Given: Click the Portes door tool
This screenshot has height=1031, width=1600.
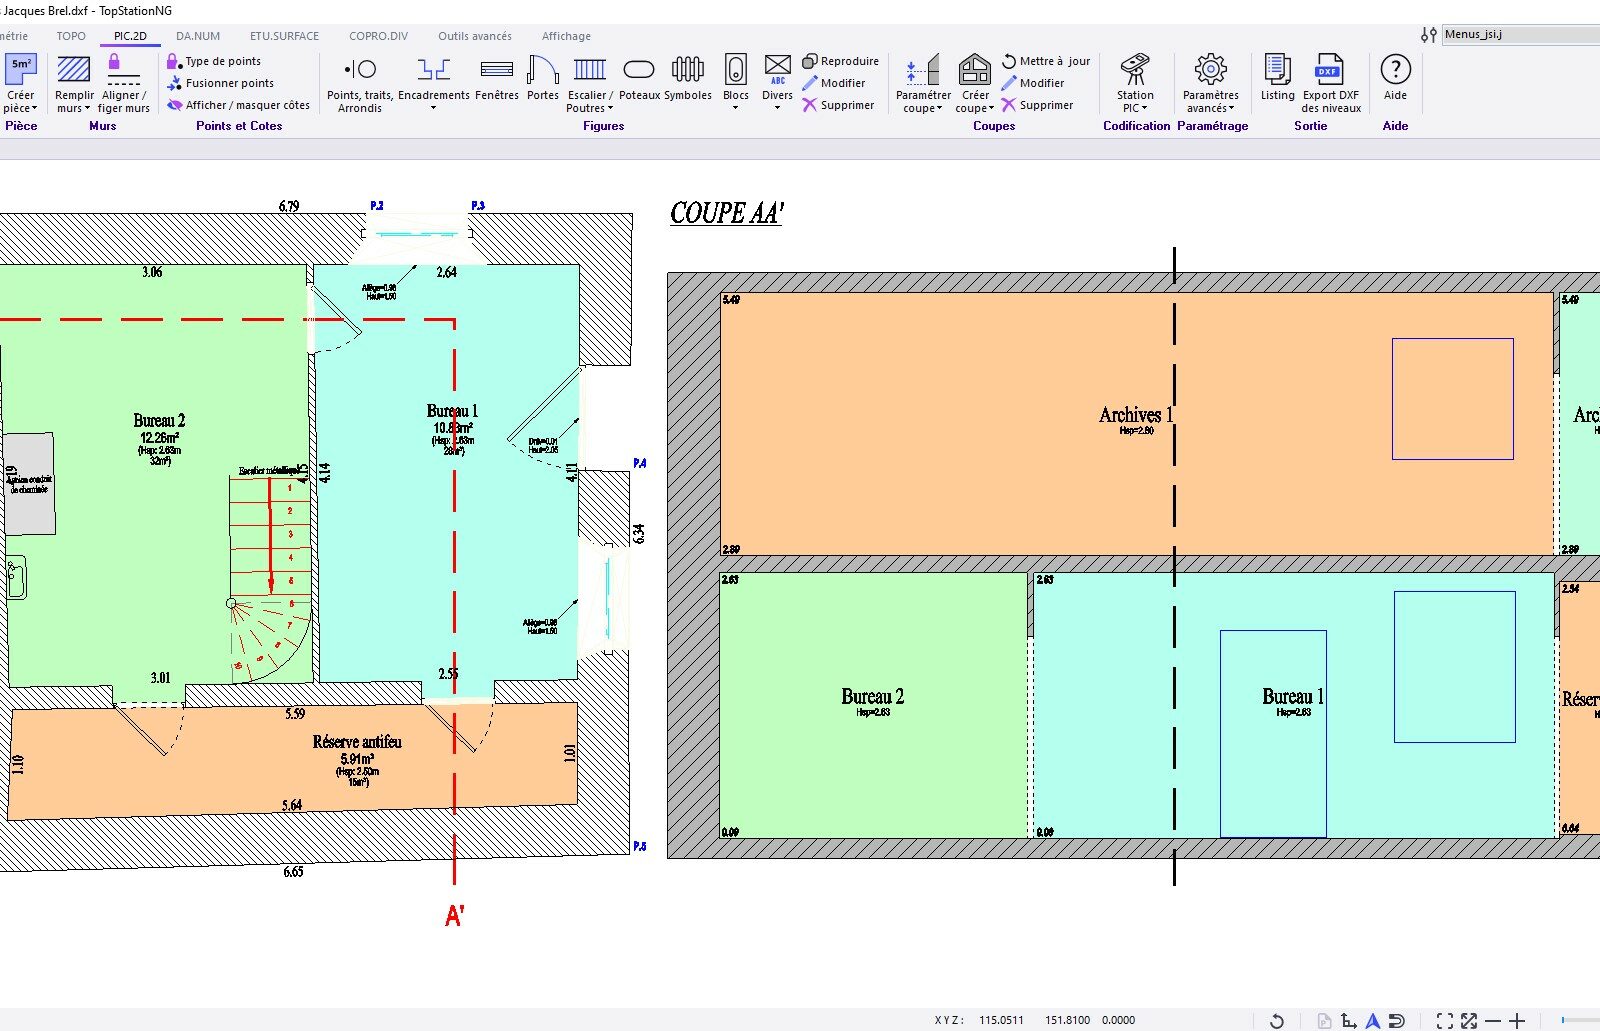Looking at the screenshot, I should [542, 79].
